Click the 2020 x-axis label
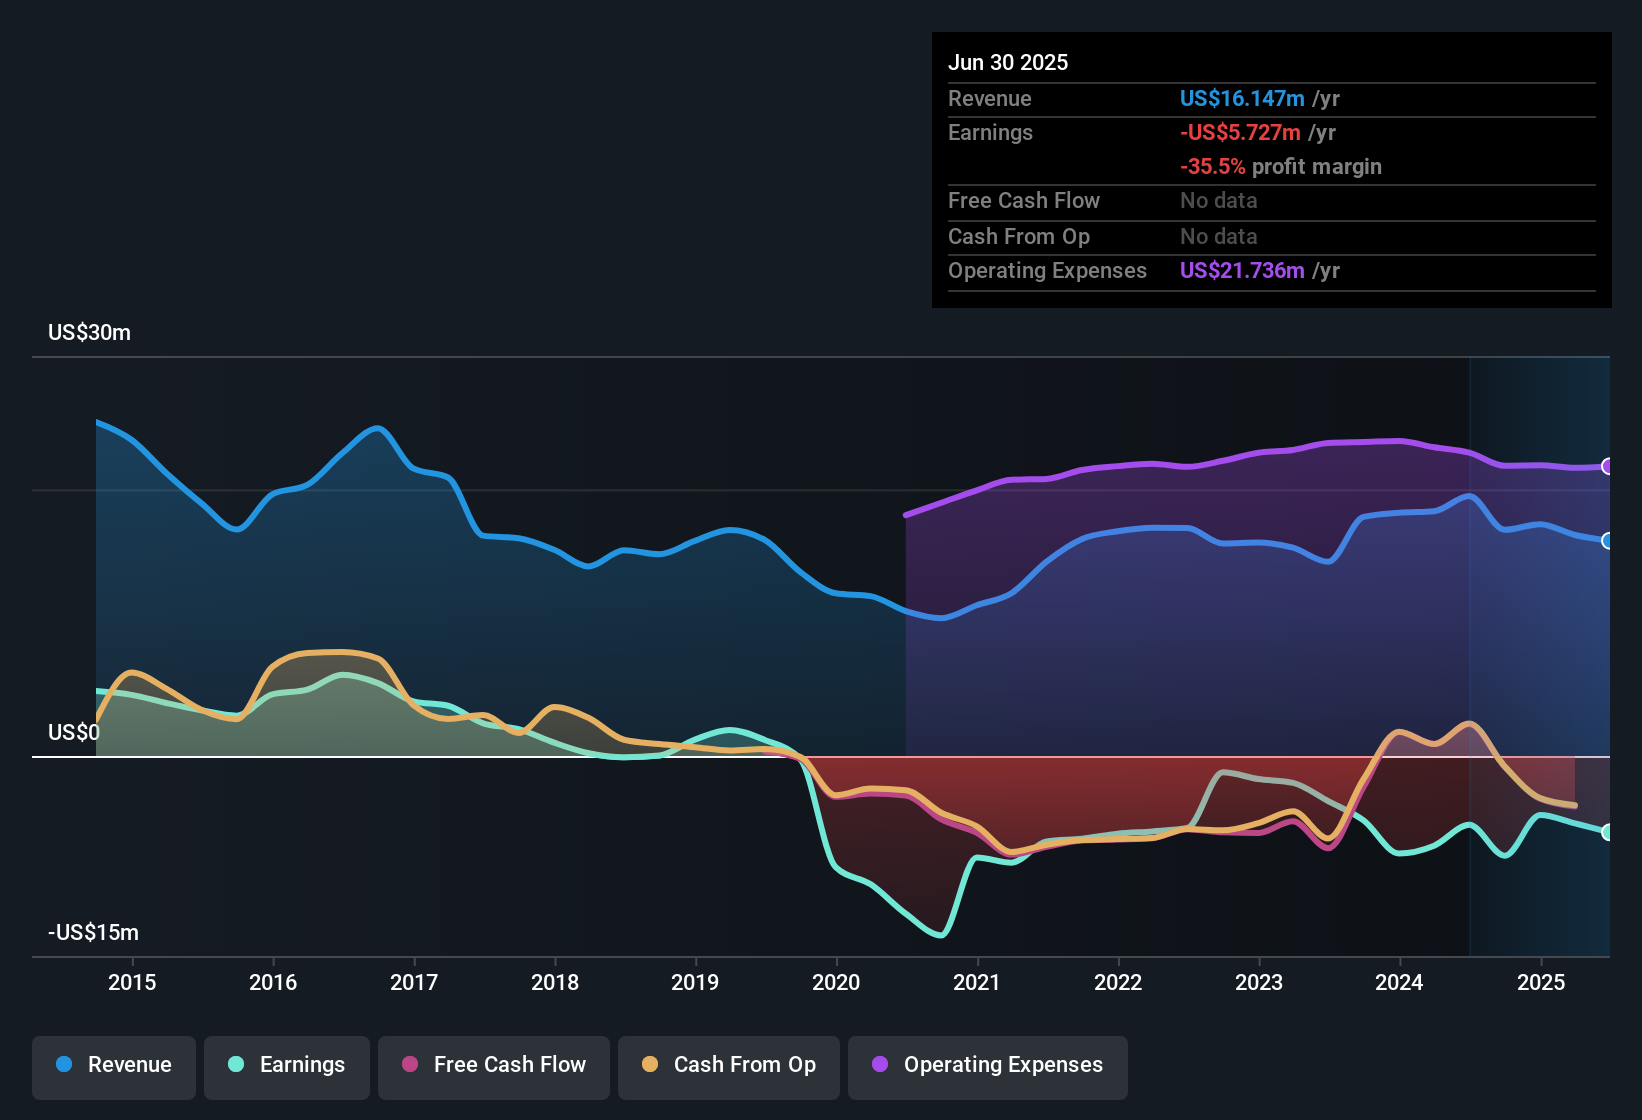The image size is (1642, 1120). [836, 983]
